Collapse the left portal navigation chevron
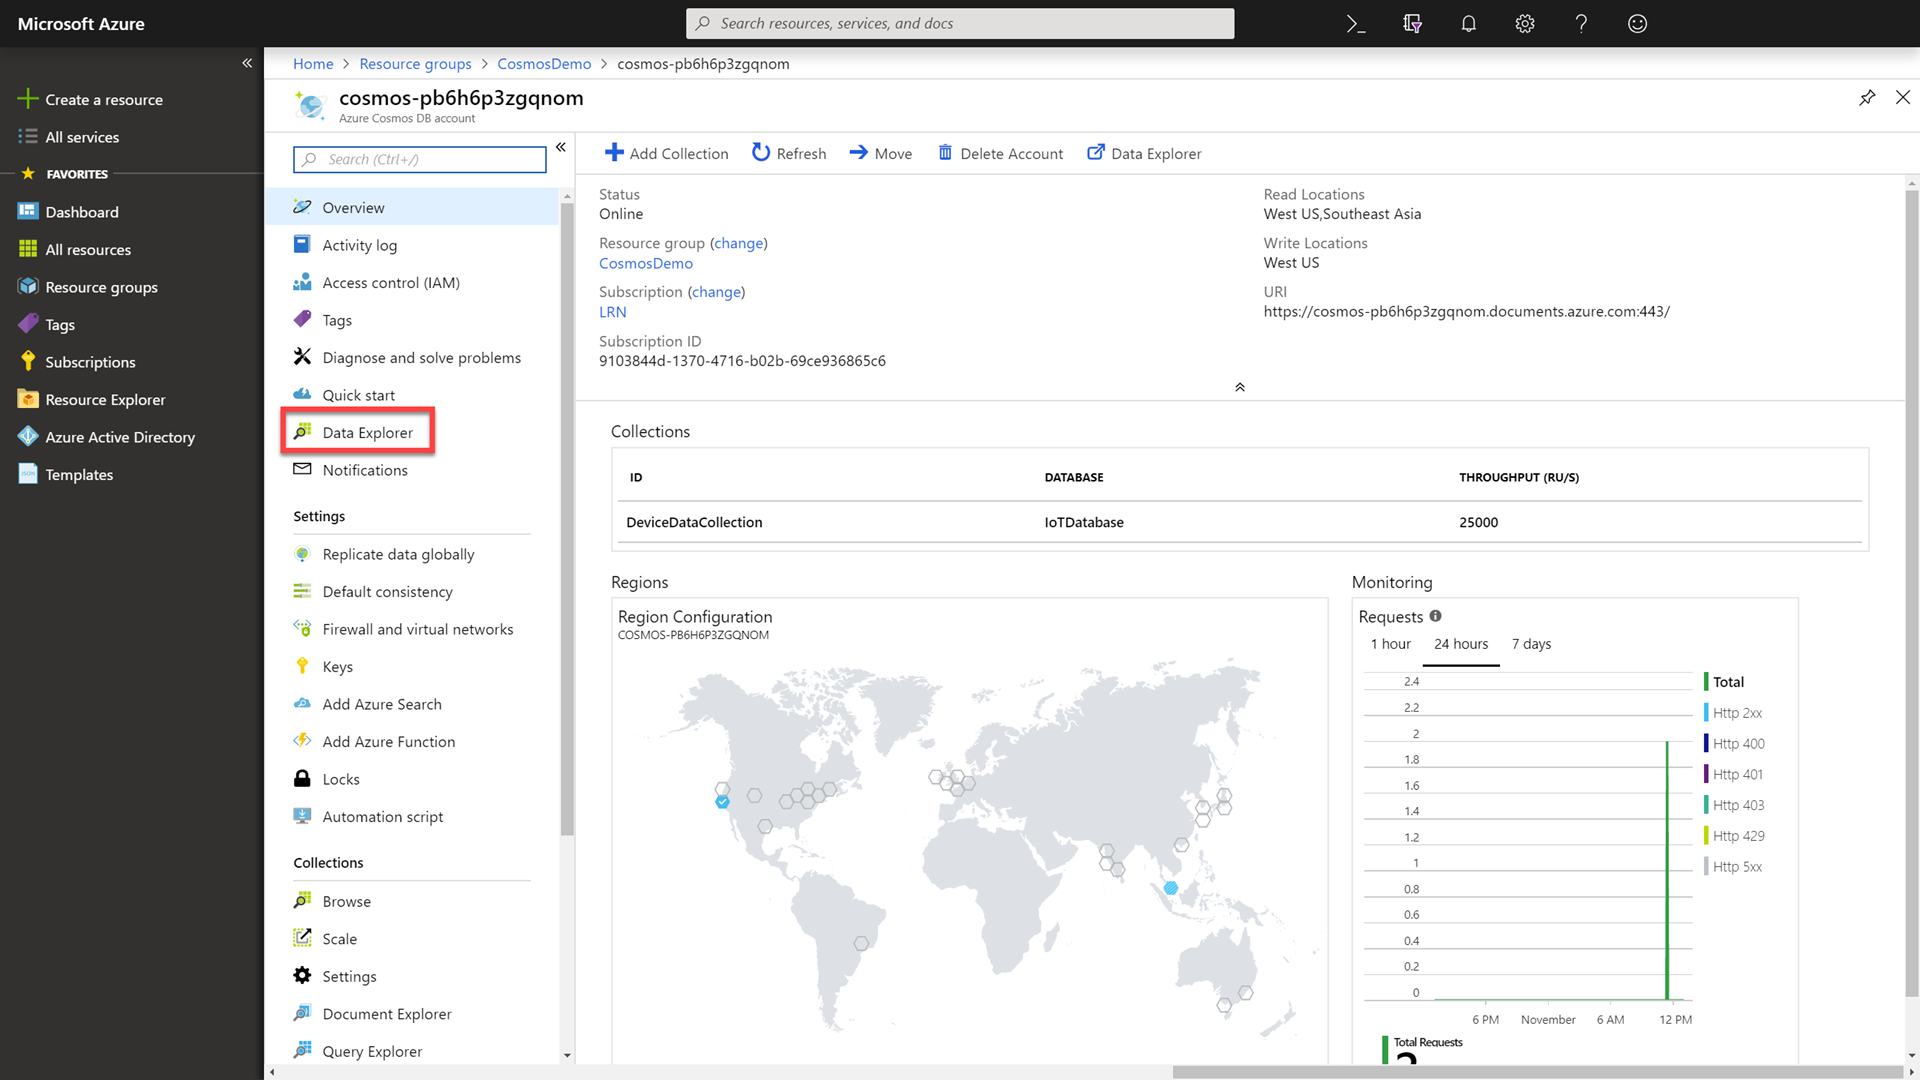Viewport: 1920px width, 1080px height. (247, 63)
